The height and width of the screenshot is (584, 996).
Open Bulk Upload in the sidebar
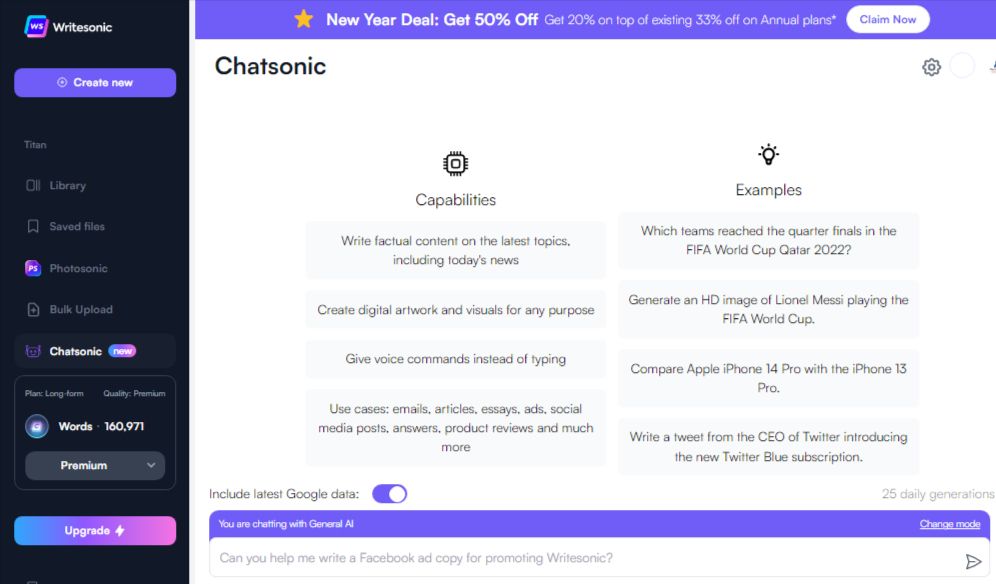80,310
